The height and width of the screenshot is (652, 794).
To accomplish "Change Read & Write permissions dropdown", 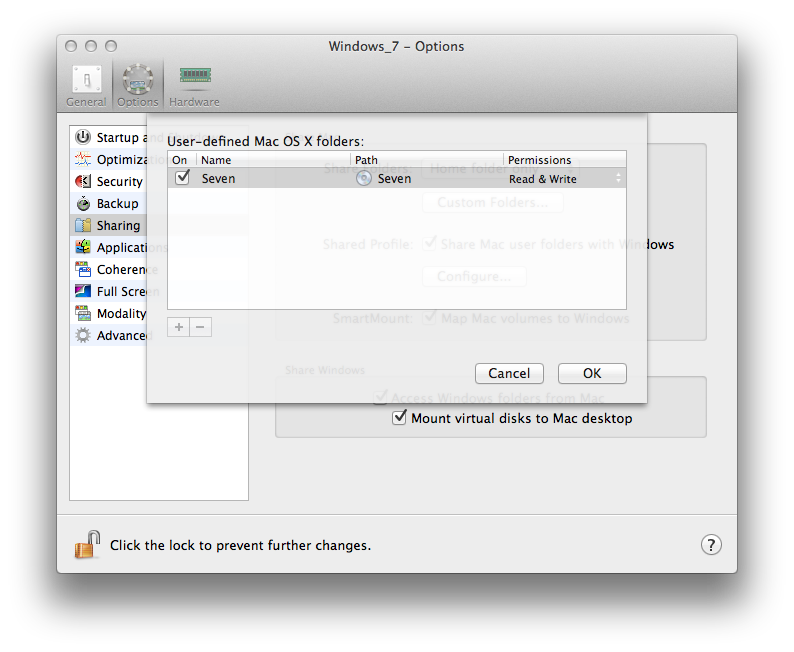I will [x=565, y=179].
